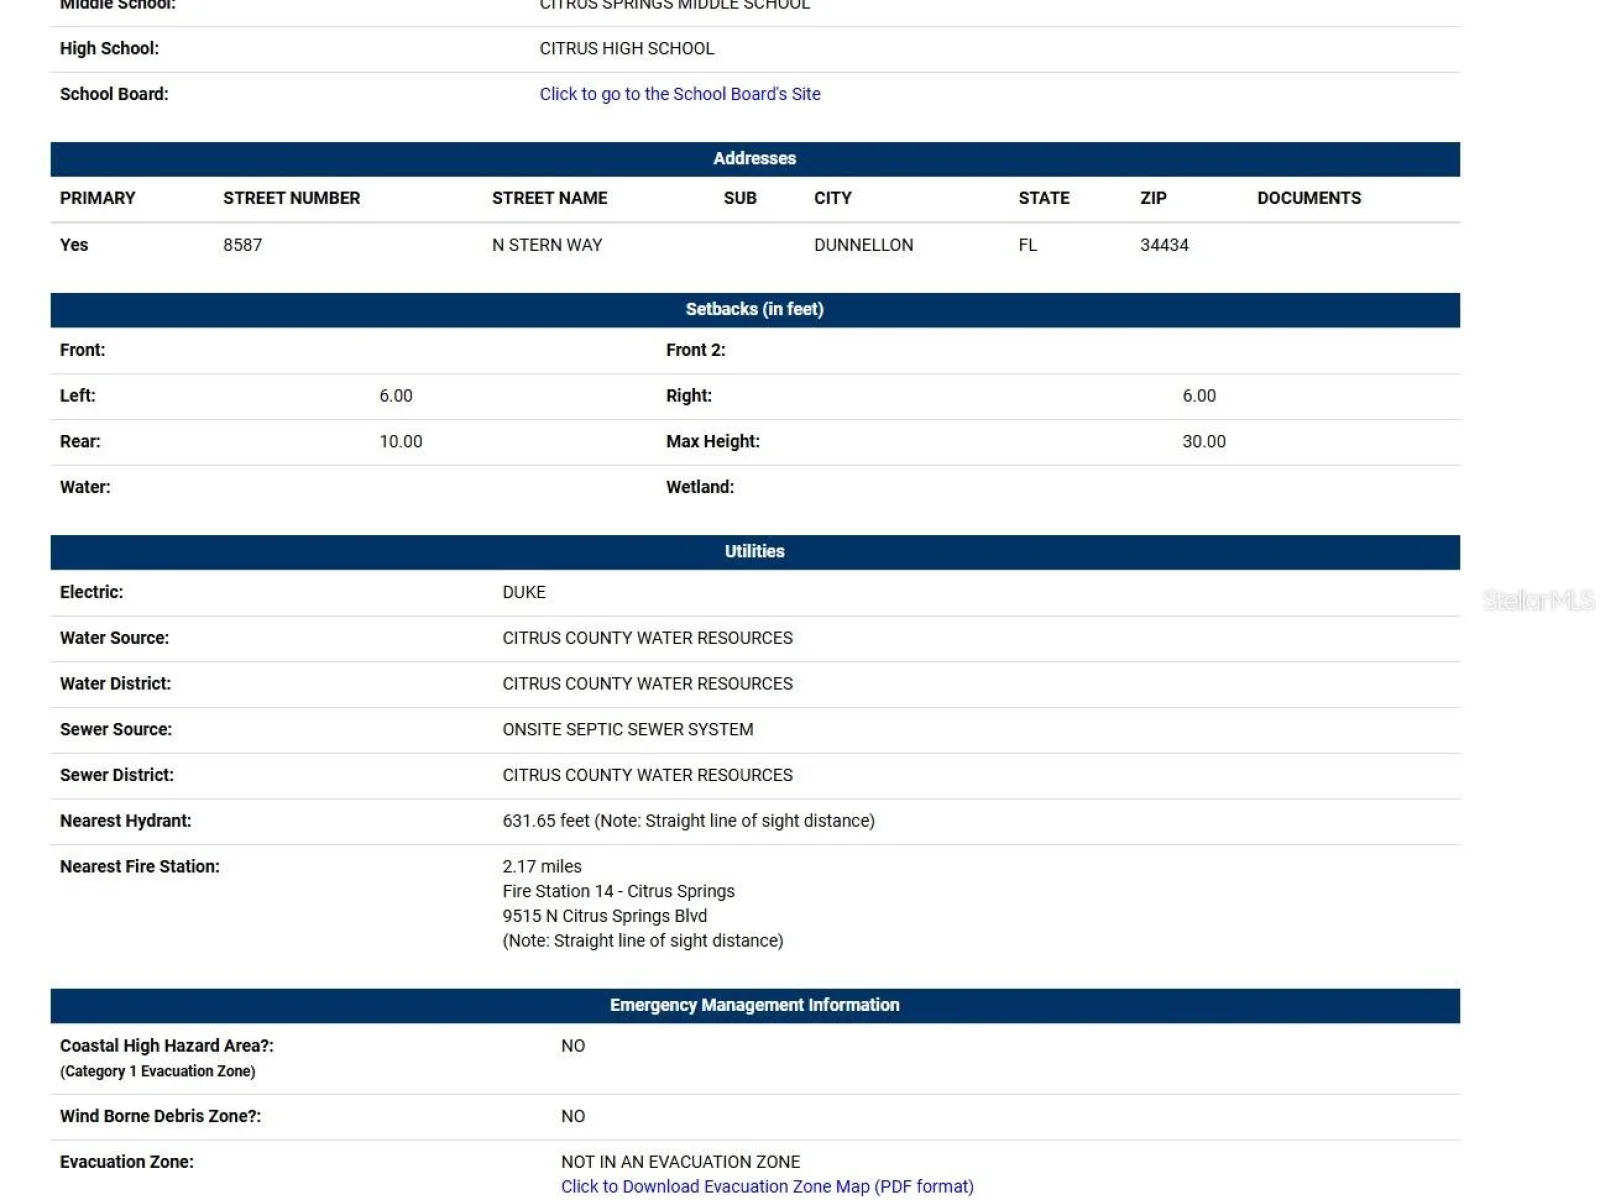Select the CITRUS HIGH SCHOOL value
The height and width of the screenshot is (1200, 1600).
click(x=627, y=48)
